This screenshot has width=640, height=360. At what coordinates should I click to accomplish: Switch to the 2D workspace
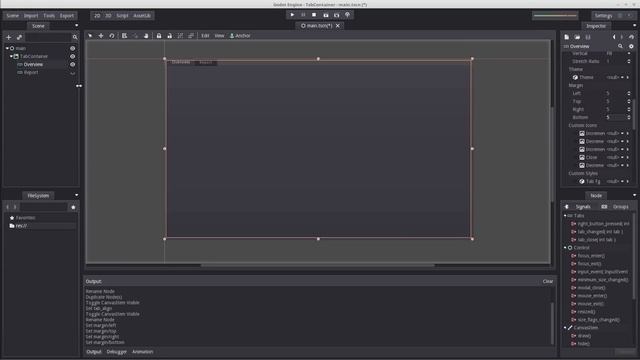[97, 16]
